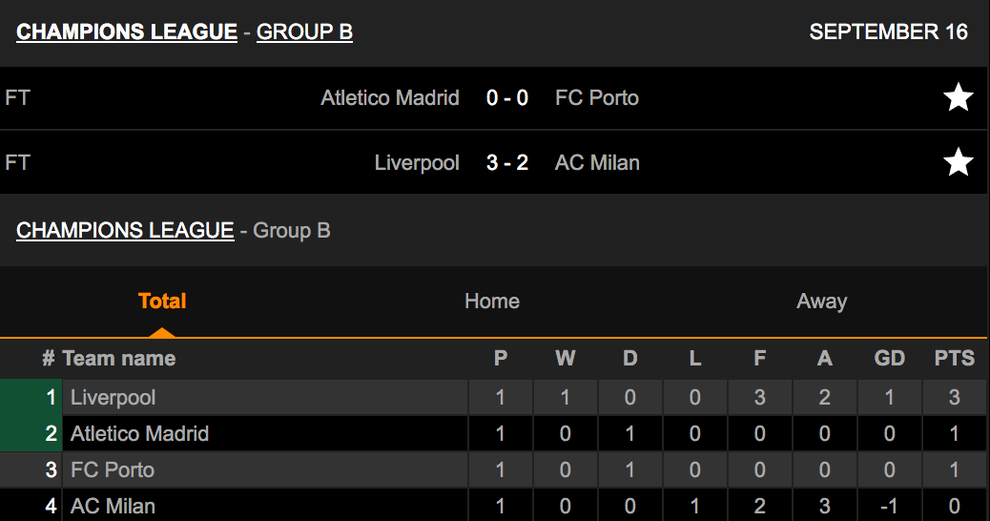Open the top CHAMPIONS LEAGUE link
Image resolution: width=990 pixels, height=521 pixels.
[x=127, y=32]
